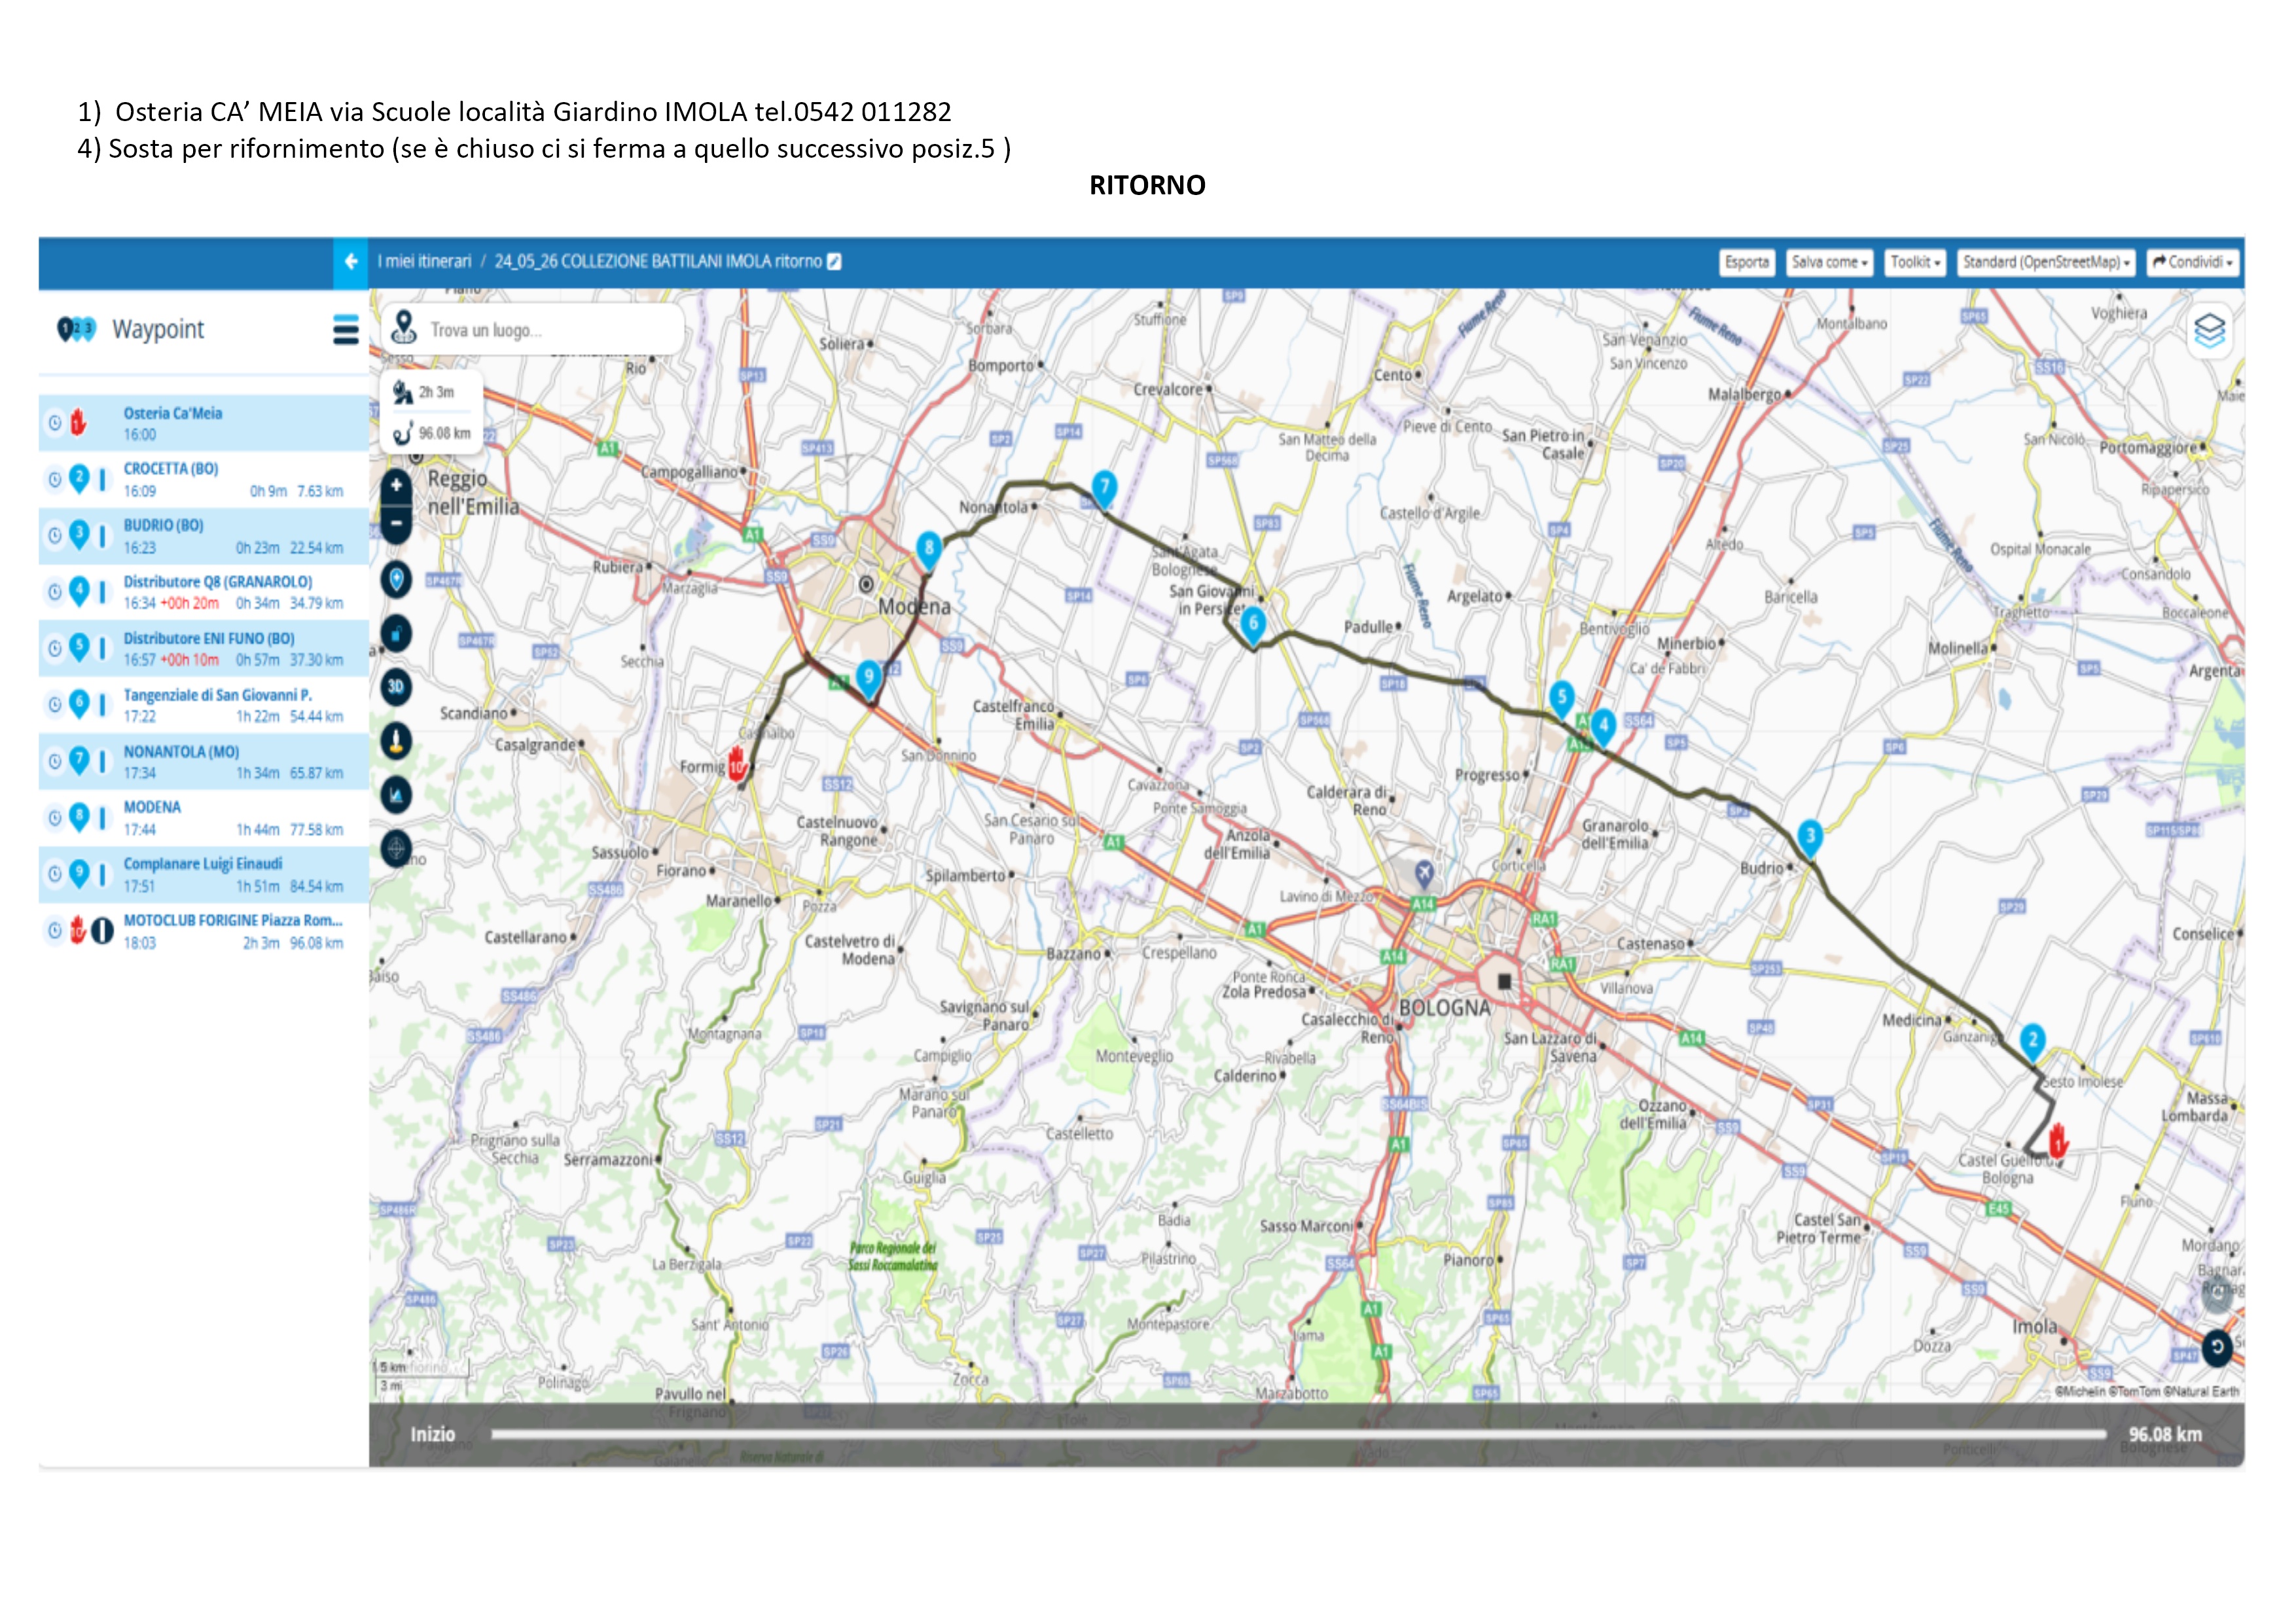Toggle the bar indicator on CROCETTA (BO) row
The height and width of the screenshot is (1623, 2296).
click(x=102, y=480)
